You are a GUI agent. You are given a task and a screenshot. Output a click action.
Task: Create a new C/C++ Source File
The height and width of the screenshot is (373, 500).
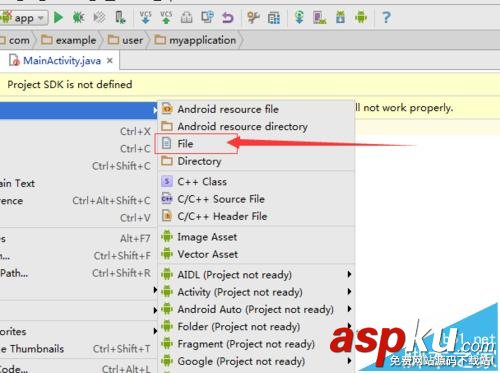point(256,199)
